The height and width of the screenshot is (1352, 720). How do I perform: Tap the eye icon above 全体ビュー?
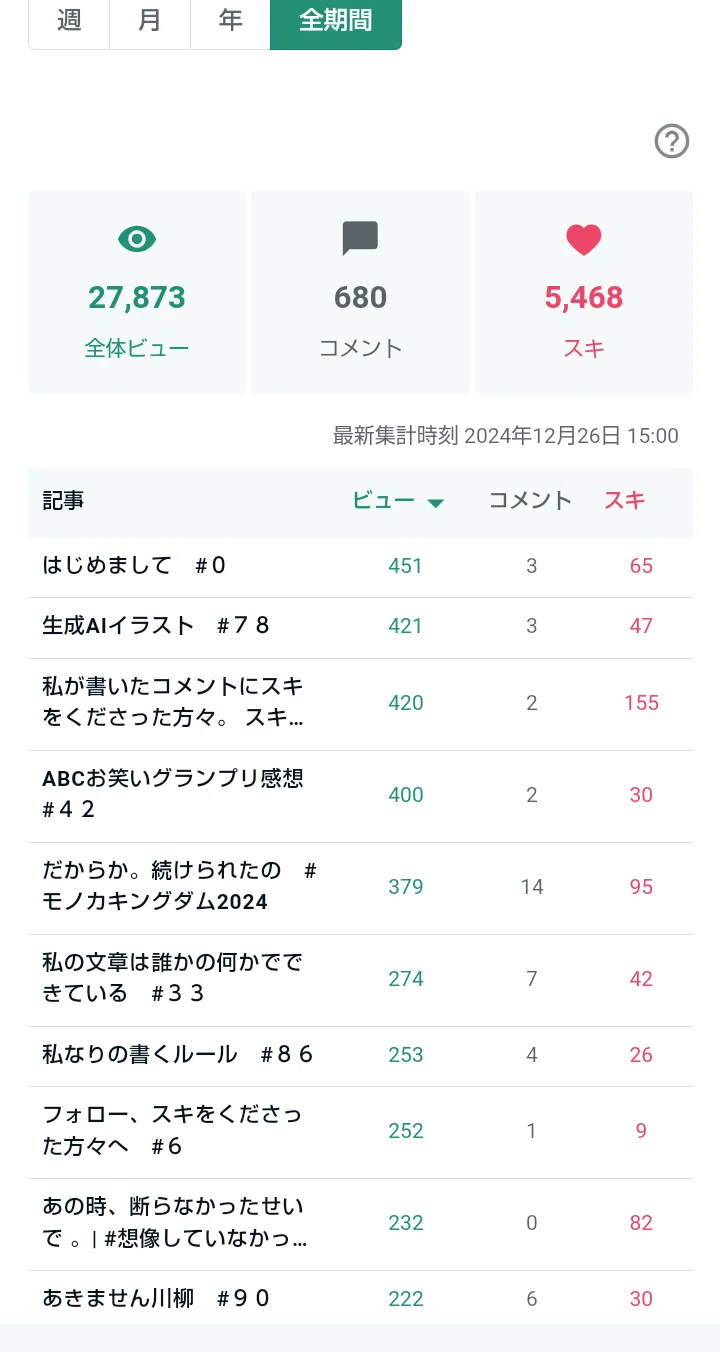(x=137, y=239)
